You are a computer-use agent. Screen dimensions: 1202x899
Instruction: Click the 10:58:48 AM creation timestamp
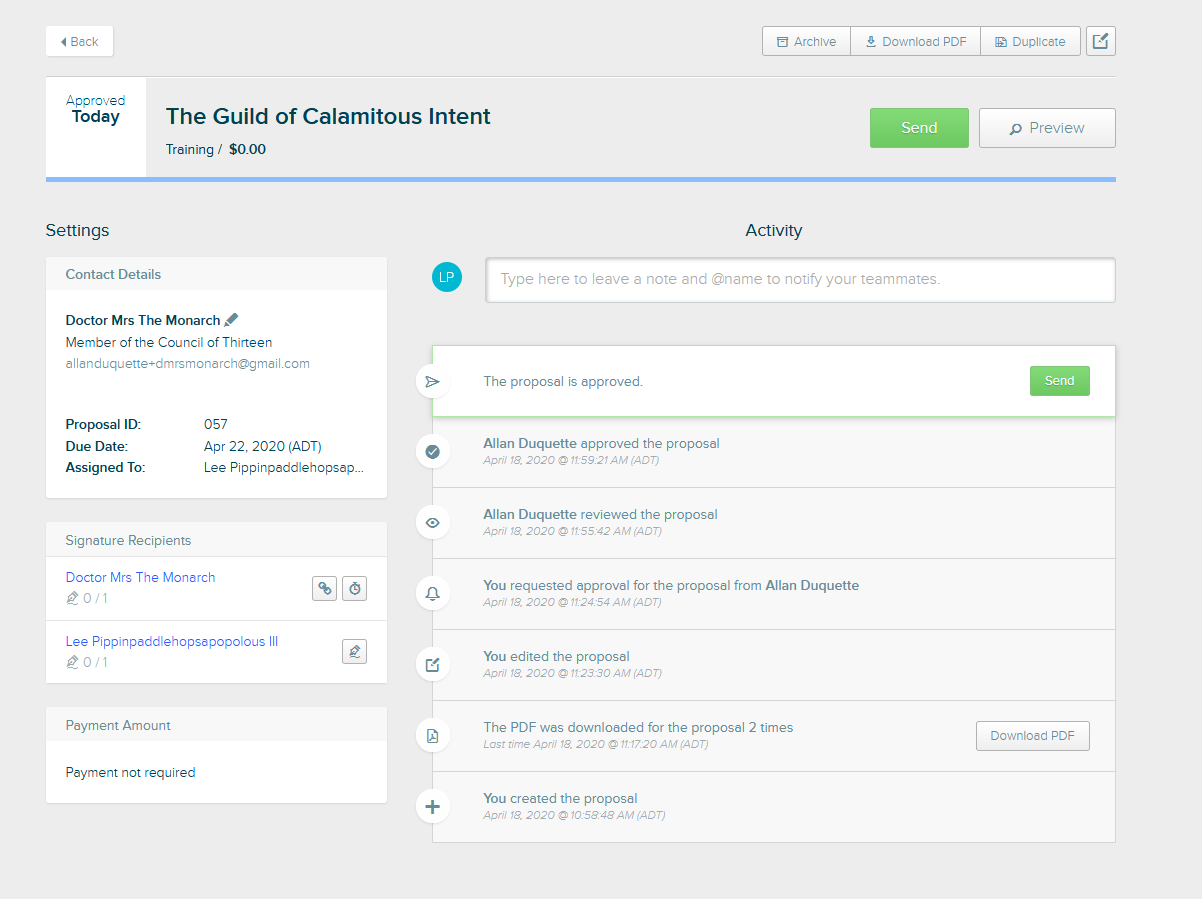(574, 815)
